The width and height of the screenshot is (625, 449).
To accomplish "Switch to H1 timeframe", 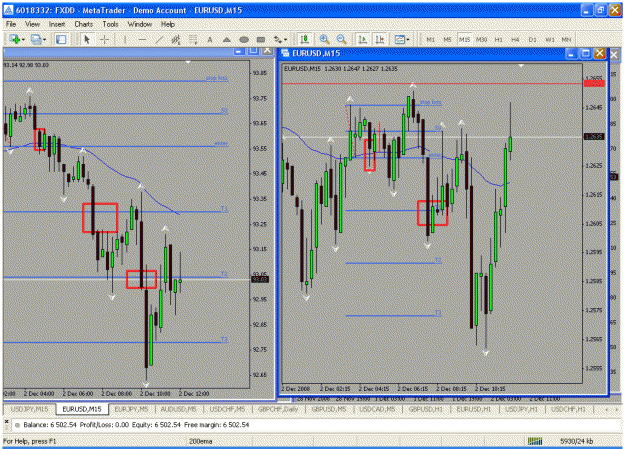I will point(498,39).
